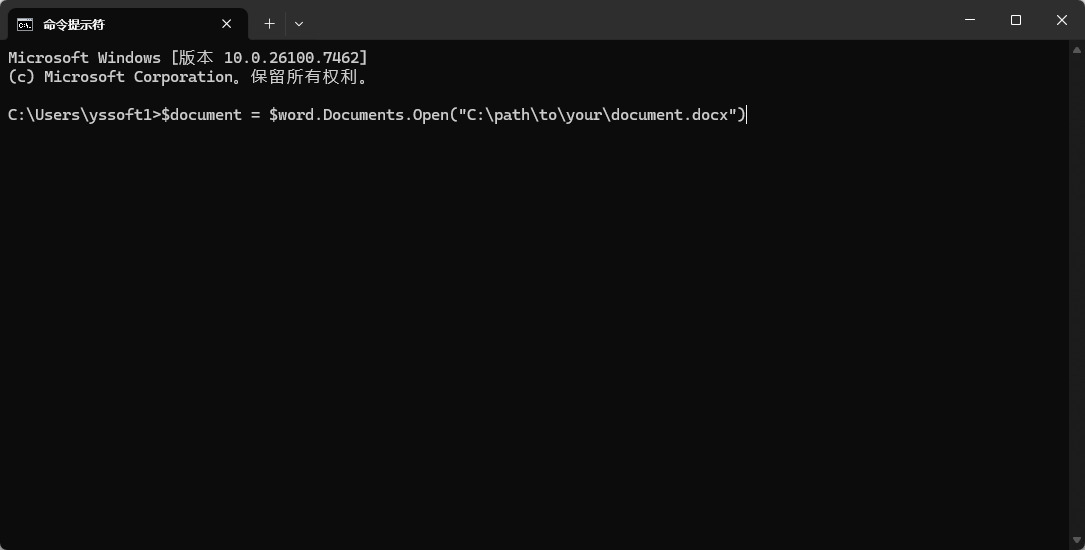Open a new tab with the plus button
Image resolution: width=1085 pixels, height=550 pixels.
click(x=269, y=24)
